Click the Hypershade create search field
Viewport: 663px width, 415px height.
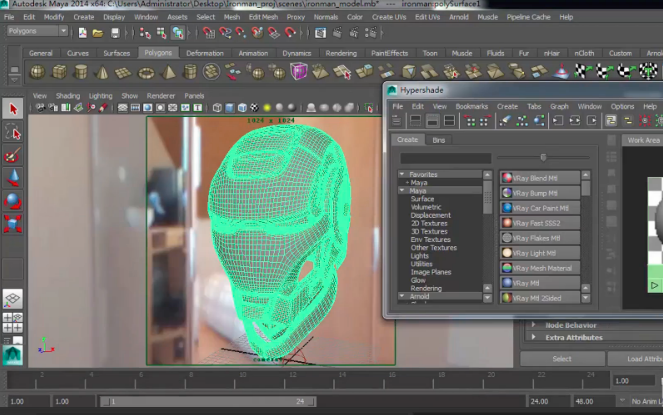[x=446, y=158]
